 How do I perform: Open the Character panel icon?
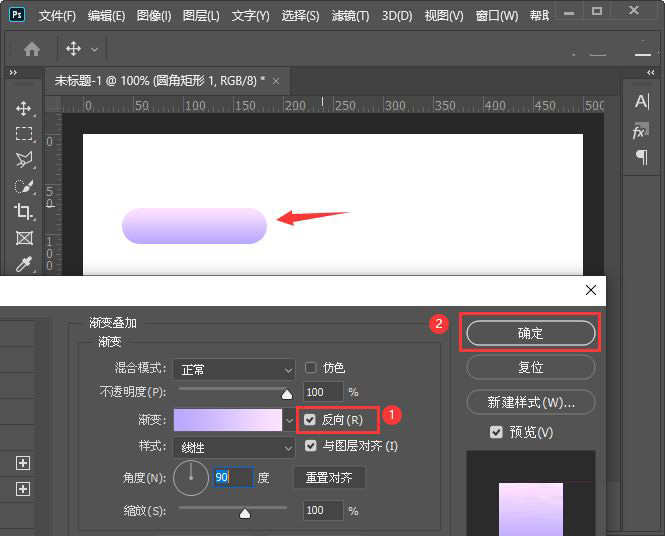[x=642, y=101]
